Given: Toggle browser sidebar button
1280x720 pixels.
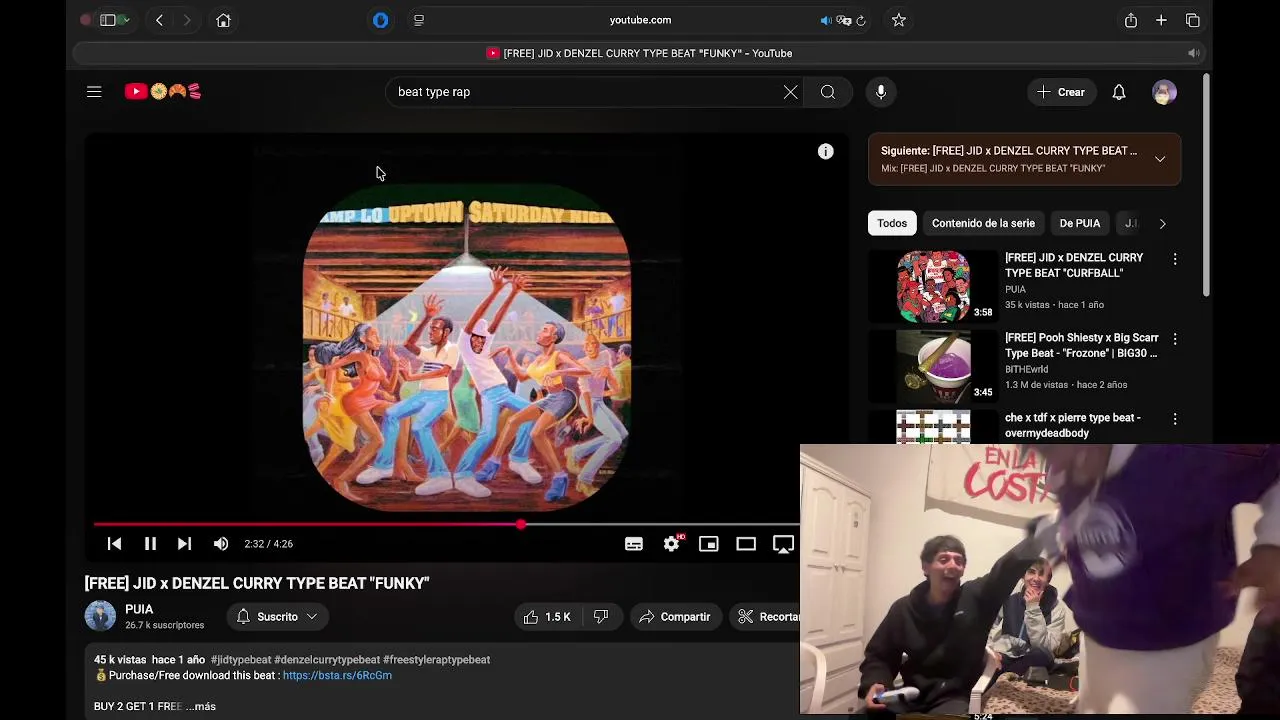Looking at the screenshot, I should click(107, 20).
